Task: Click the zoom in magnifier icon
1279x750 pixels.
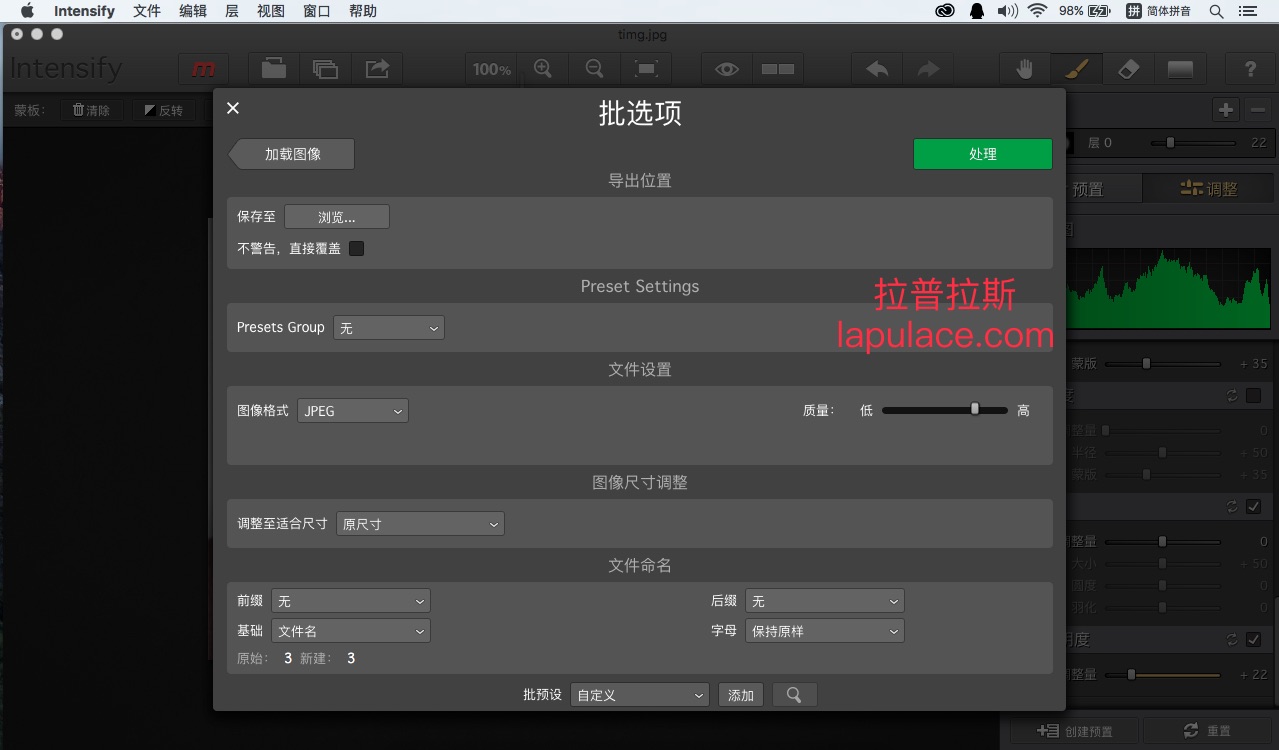Action: coord(543,69)
